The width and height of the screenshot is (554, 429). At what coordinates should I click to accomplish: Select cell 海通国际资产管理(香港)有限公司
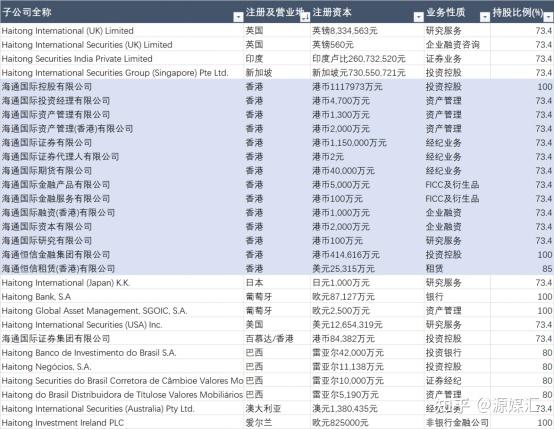[122, 129]
